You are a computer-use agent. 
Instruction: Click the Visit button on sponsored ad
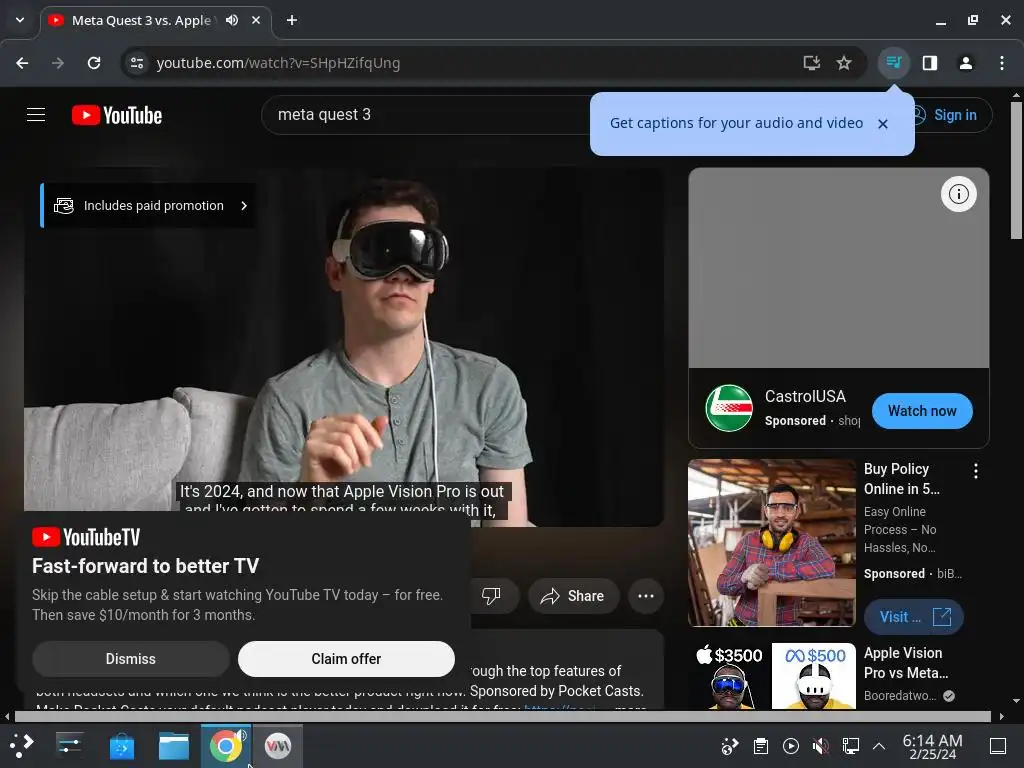point(914,616)
